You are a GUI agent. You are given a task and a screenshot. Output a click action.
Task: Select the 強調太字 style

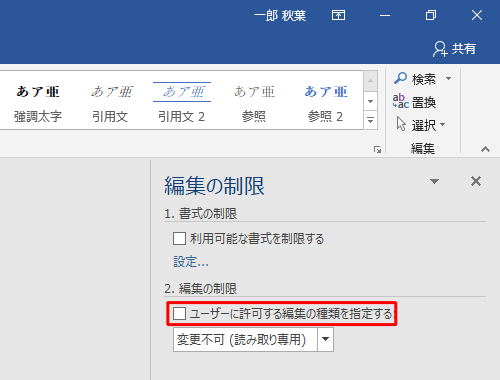[38, 103]
